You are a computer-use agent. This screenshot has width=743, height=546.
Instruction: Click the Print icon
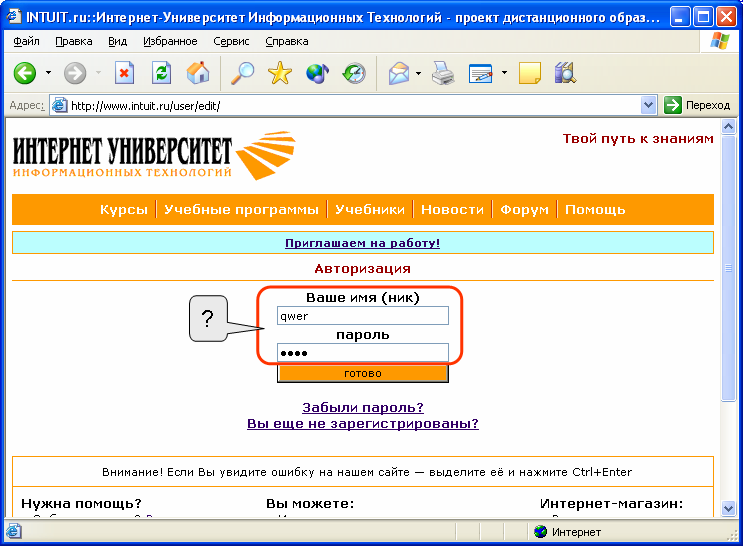(443, 73)
